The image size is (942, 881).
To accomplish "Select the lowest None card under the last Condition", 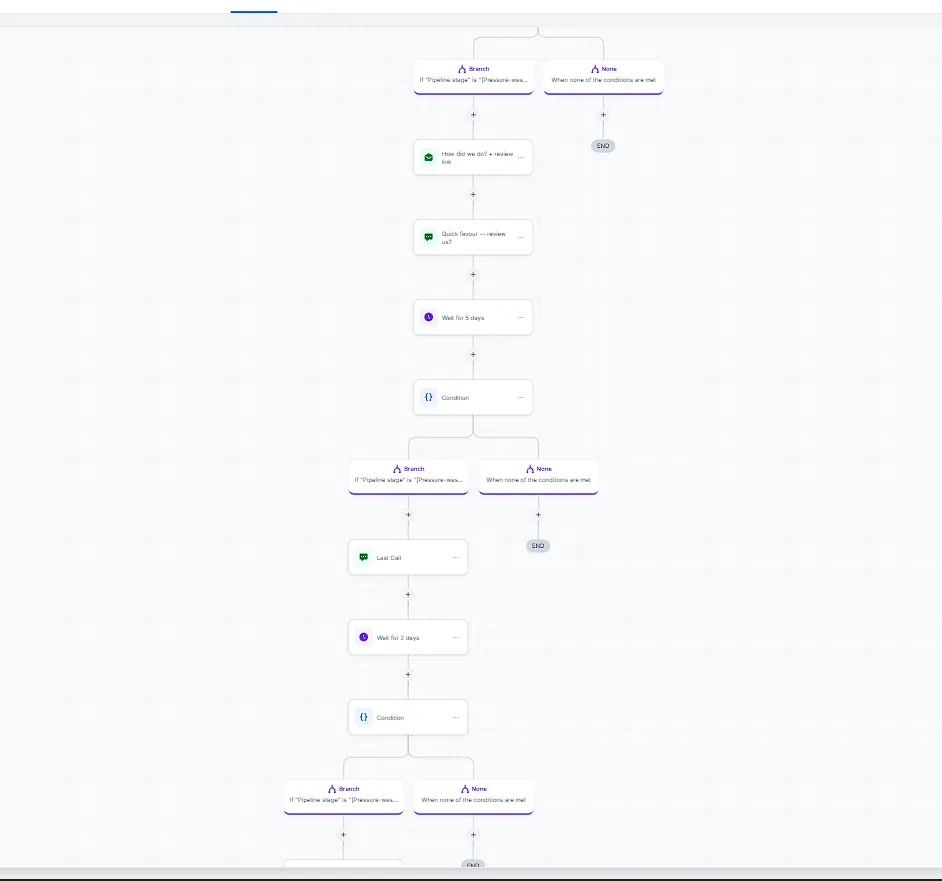I will (x=473, y=797).
